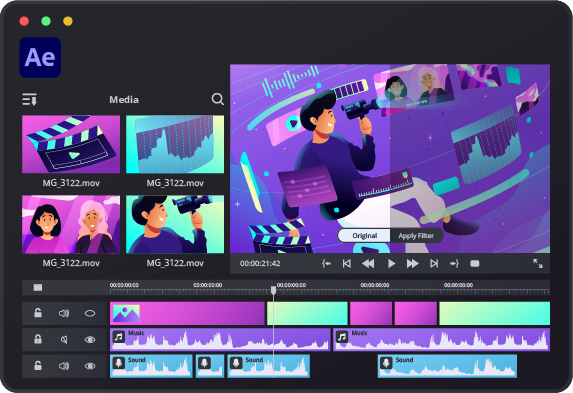Toggle visibility oval on video track
The height and width of the screenshot is (393, 573).
(x=90, y=313)
